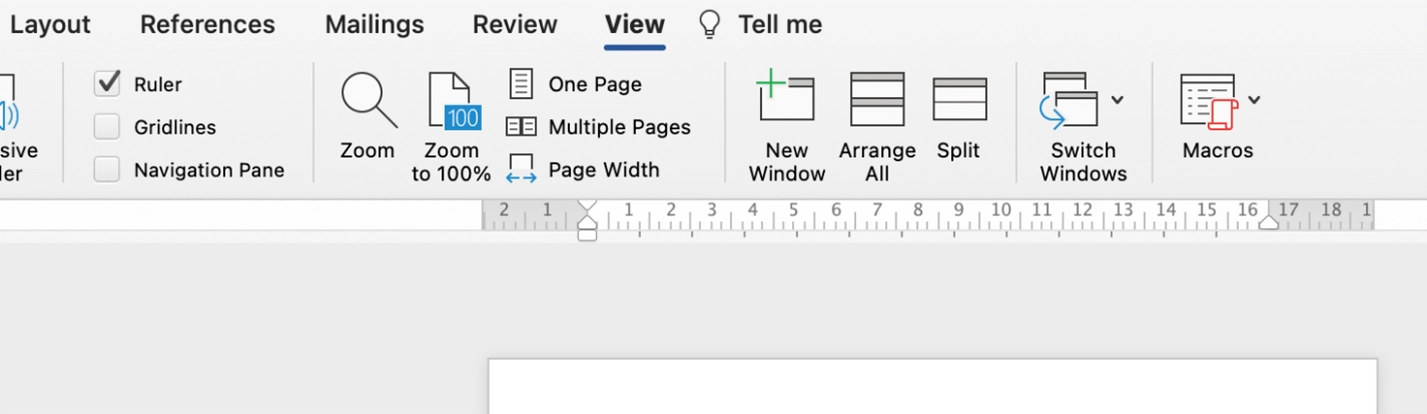
Task: Fit document to Page Width icon
Action: [521, 169]
